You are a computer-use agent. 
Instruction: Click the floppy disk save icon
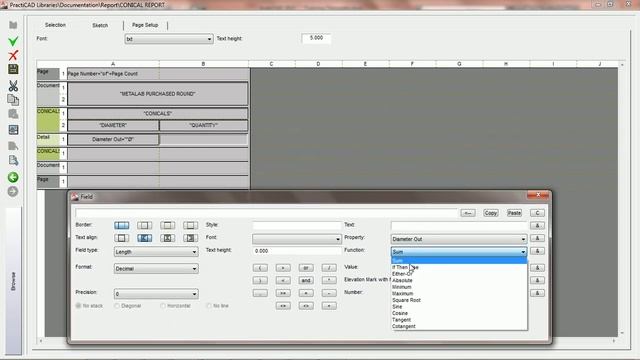coord(13,69)
